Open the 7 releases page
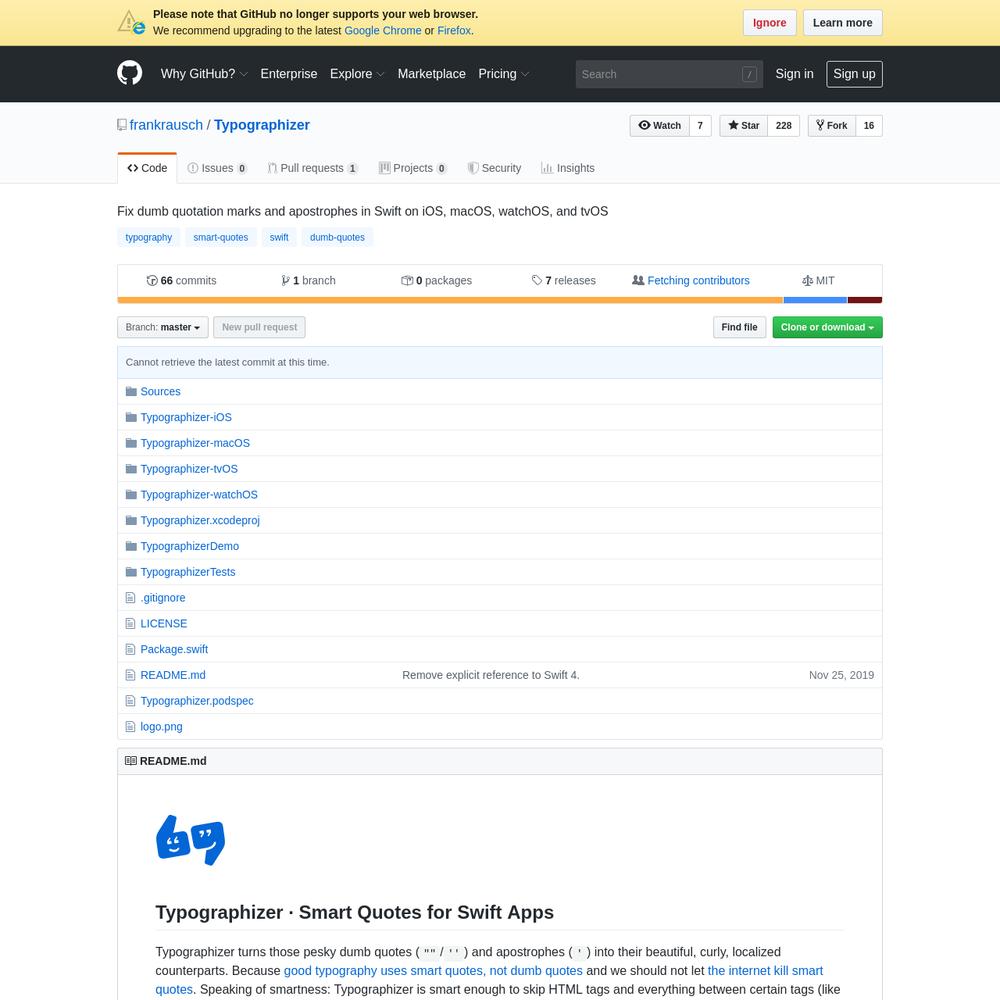Image resolution: width=1000 pixels, height=1000 pixels. pos(564,281)
